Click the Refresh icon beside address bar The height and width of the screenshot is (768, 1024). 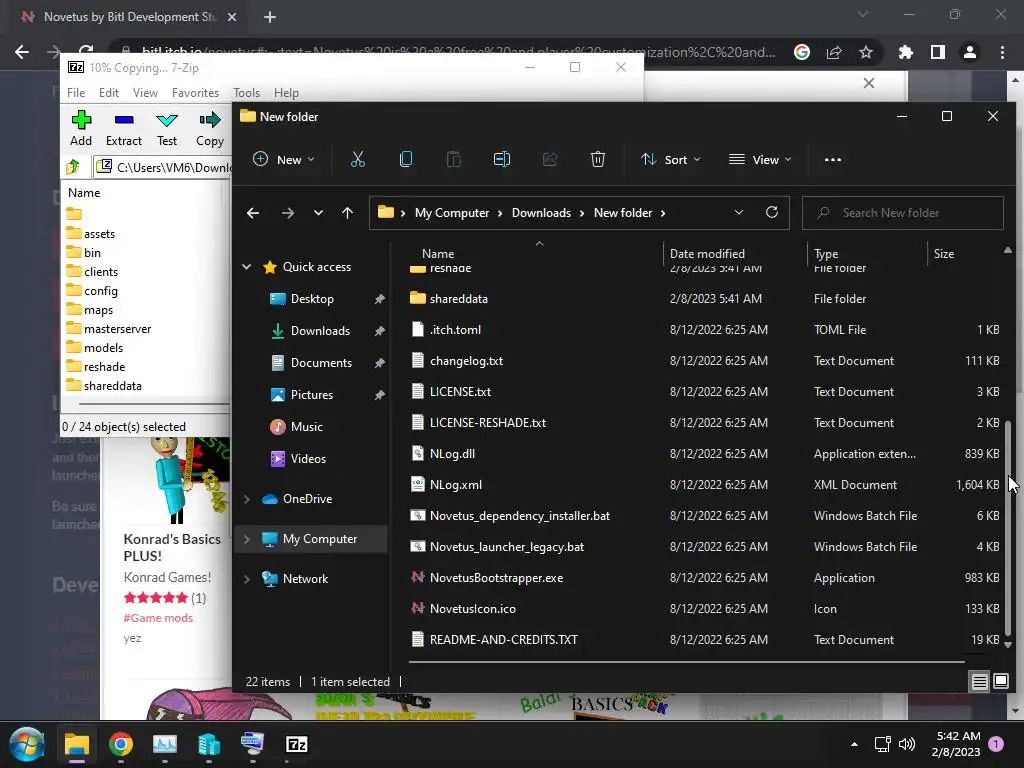(771, 212)
